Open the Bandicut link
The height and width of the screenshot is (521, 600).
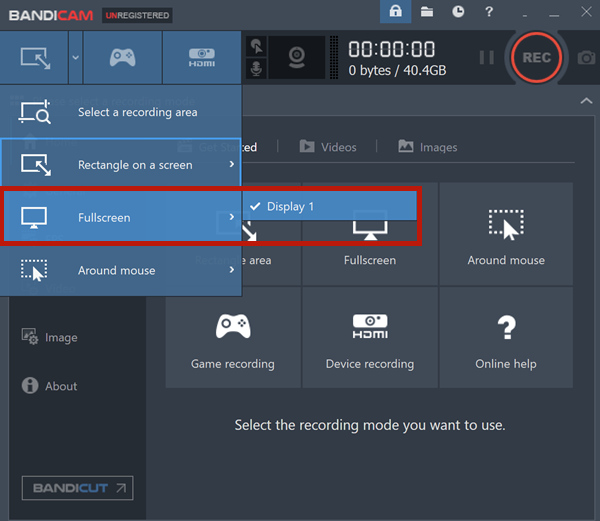click(77, 488)
